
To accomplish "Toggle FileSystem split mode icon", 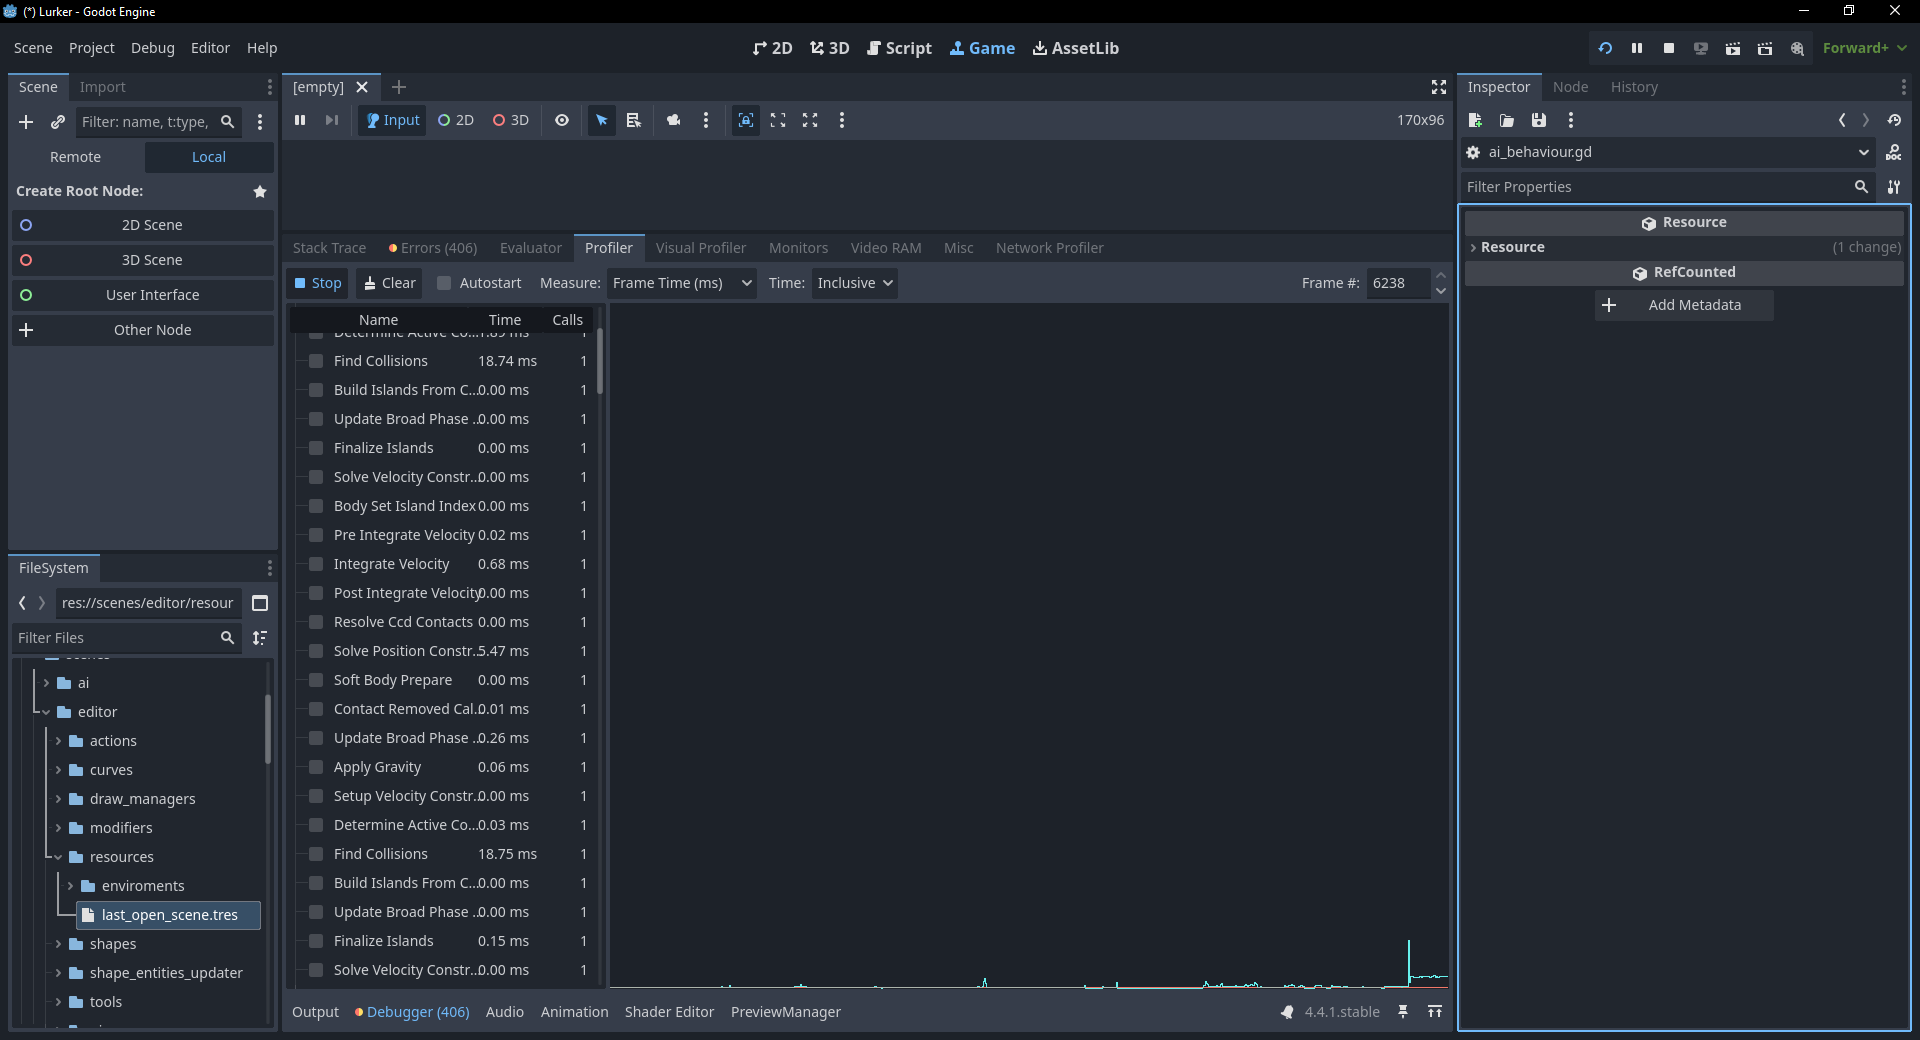I will tap(260, 603).
